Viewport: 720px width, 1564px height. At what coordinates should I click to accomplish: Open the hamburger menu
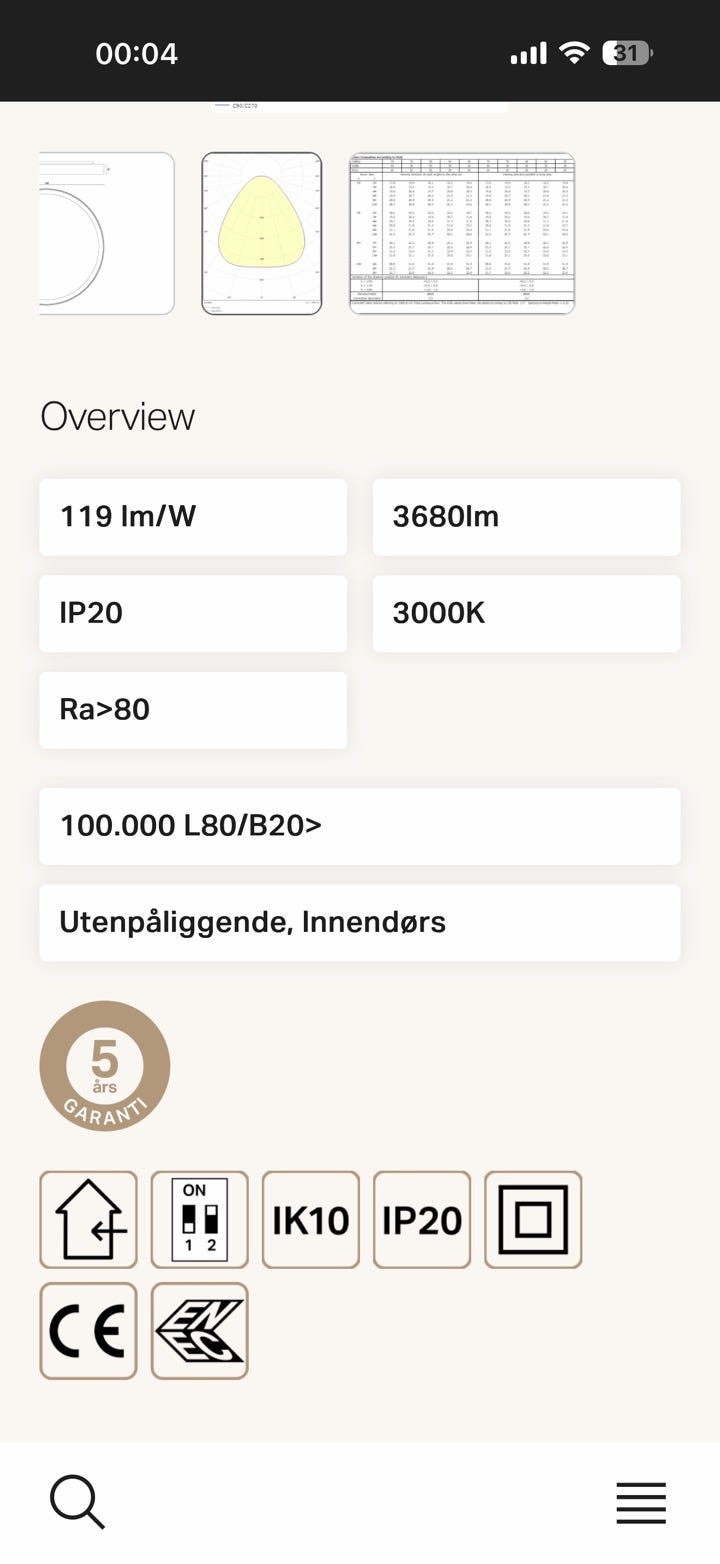(641, 1503)
